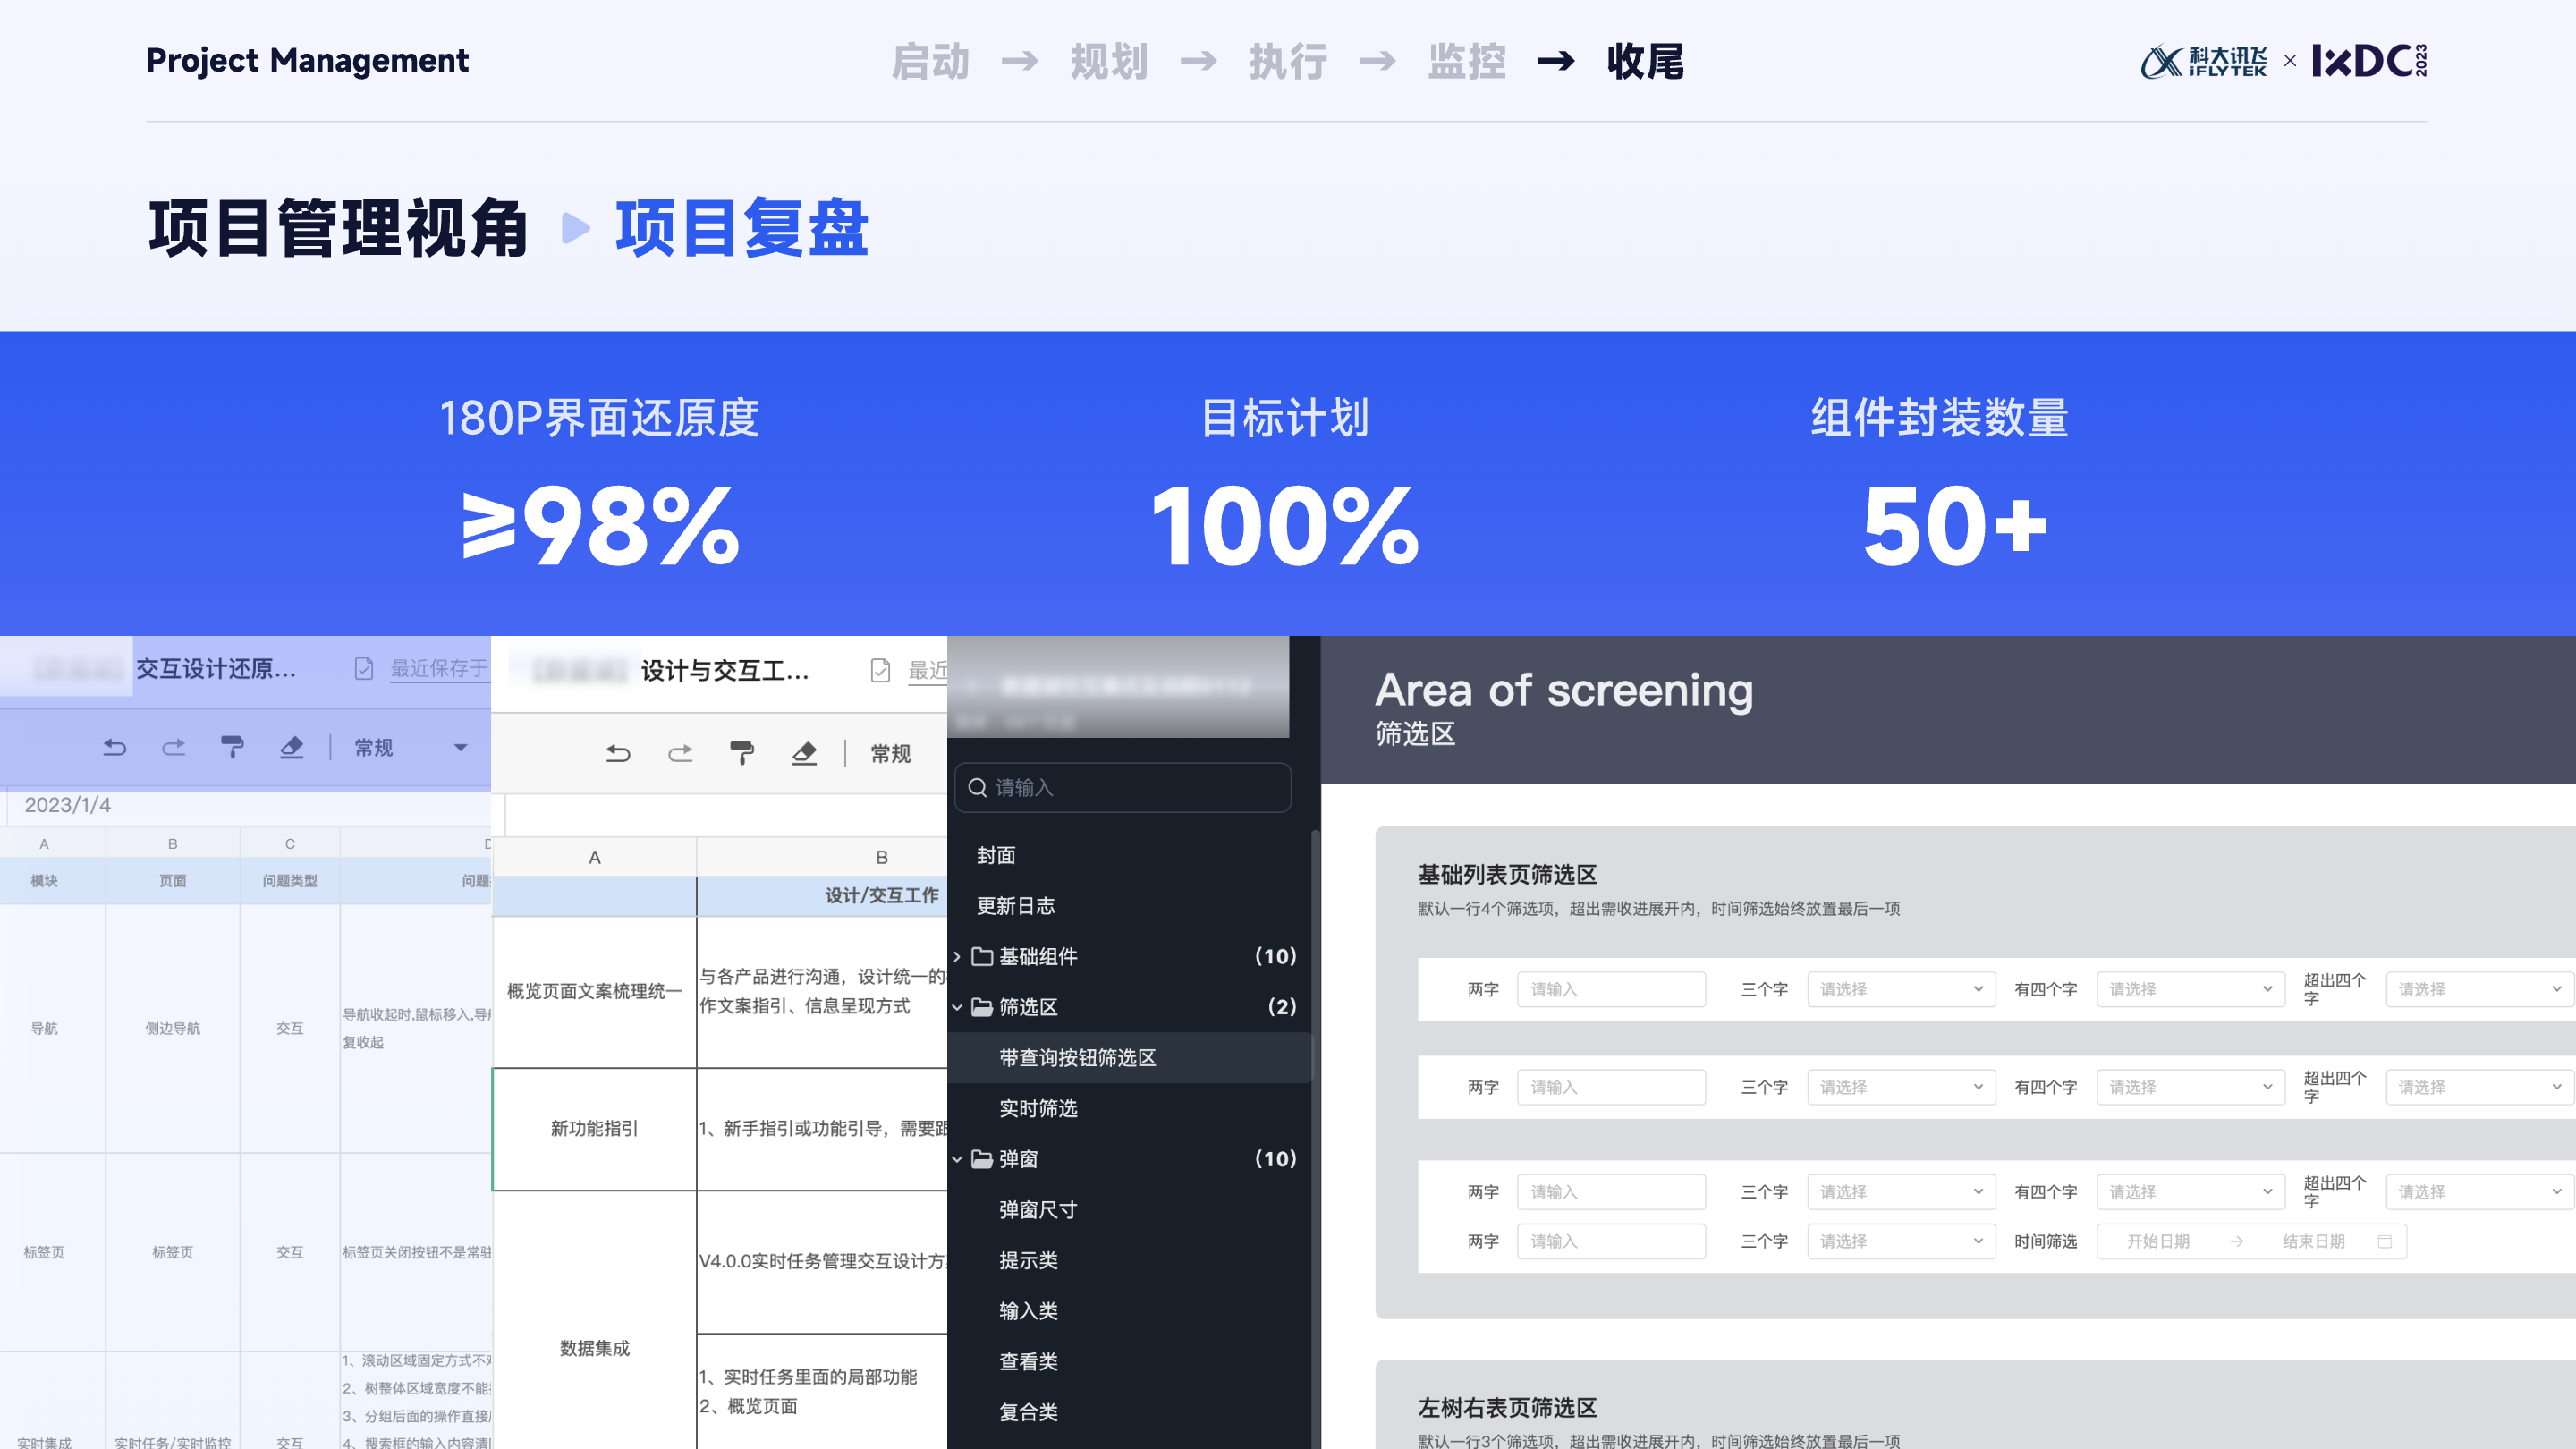Click the magnifier icon in the dark sidebar search box

tap(977, 788)
